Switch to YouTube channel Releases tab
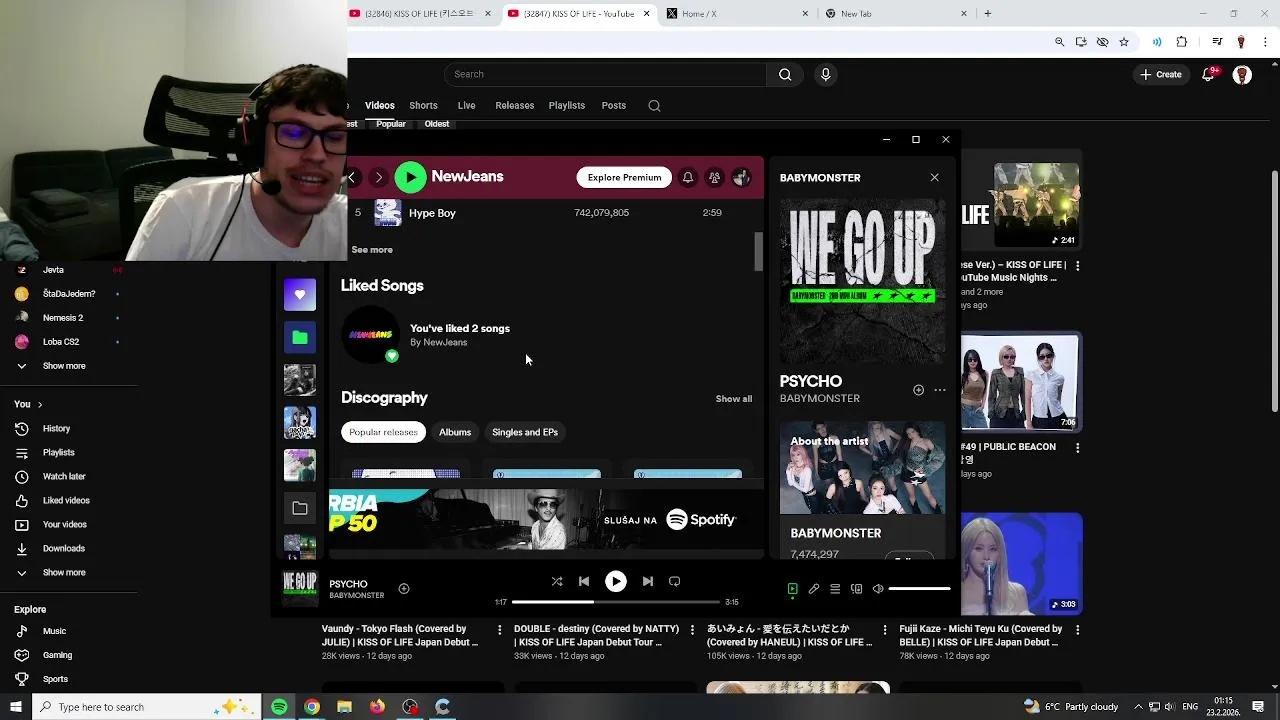The height and width of the screenshot is (720, 1280). pyautogui.click(x=515, y=105)
